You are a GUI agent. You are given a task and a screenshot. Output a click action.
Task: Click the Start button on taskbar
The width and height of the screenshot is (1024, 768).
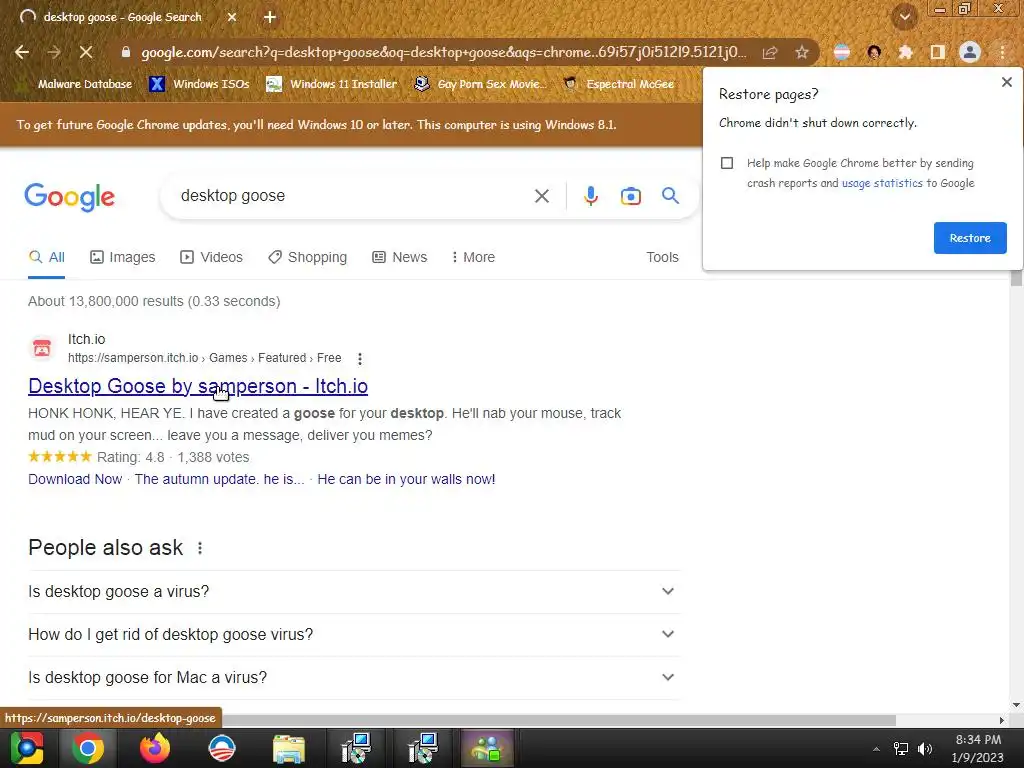(26, 748)
